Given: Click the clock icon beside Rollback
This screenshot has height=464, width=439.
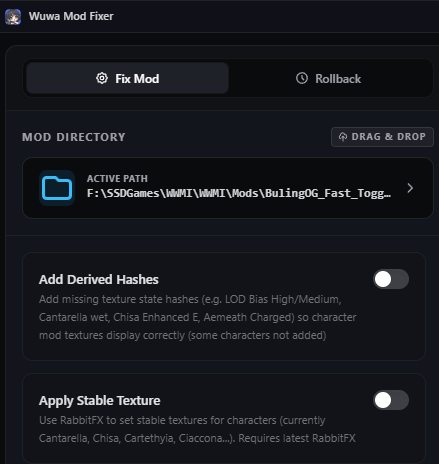Looking at the screenshot, I should click(302, 78).
